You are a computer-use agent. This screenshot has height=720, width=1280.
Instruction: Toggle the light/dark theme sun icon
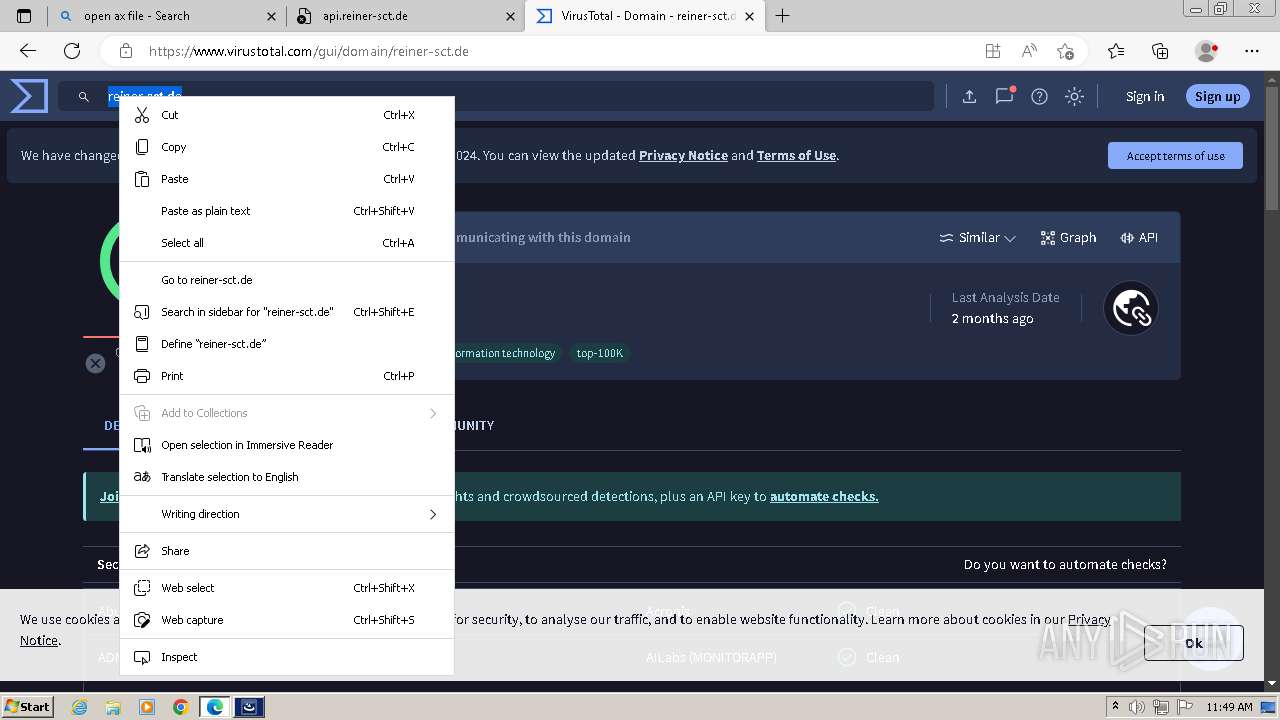coord(1074,96)
